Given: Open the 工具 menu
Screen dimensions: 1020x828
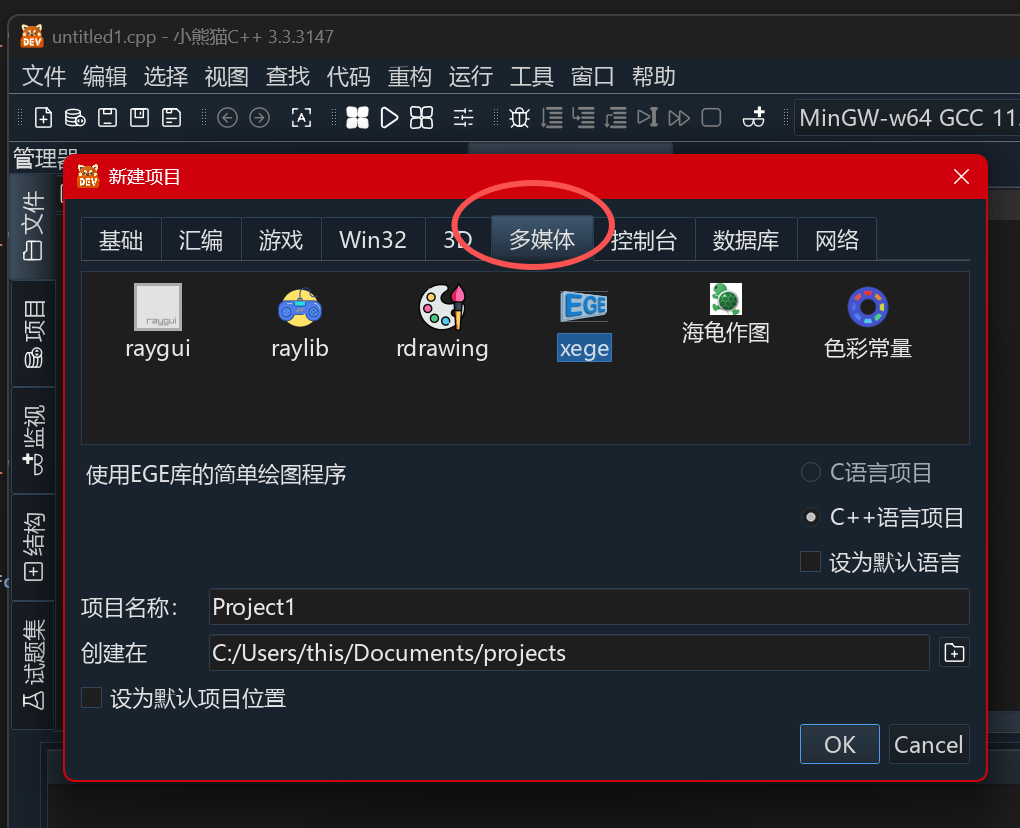Looking at the screenshot, I should click(x=531, y=76).
